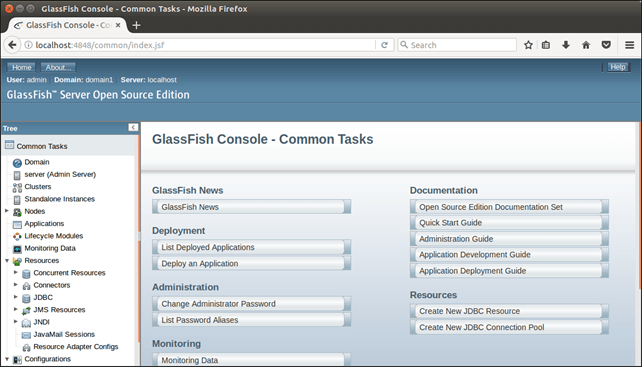Click the Clusters icon in tree
Viewport: 642px width, 367px height.
17,187
